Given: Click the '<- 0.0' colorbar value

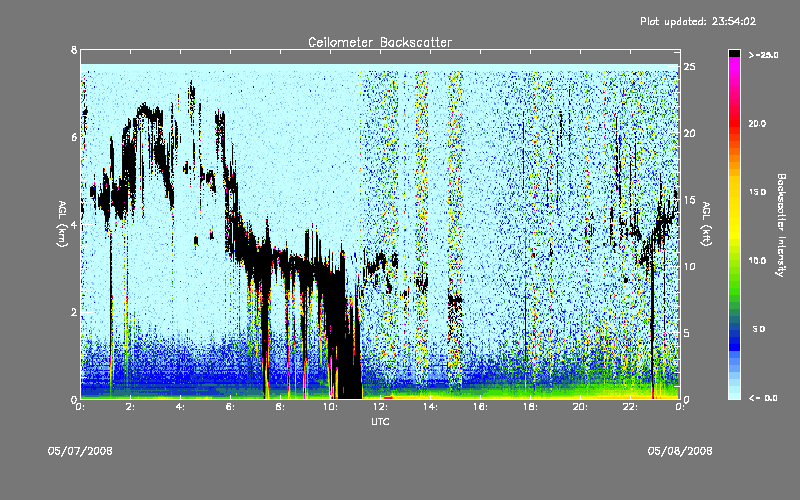Looking at the screenshot, I should point(763,398).
